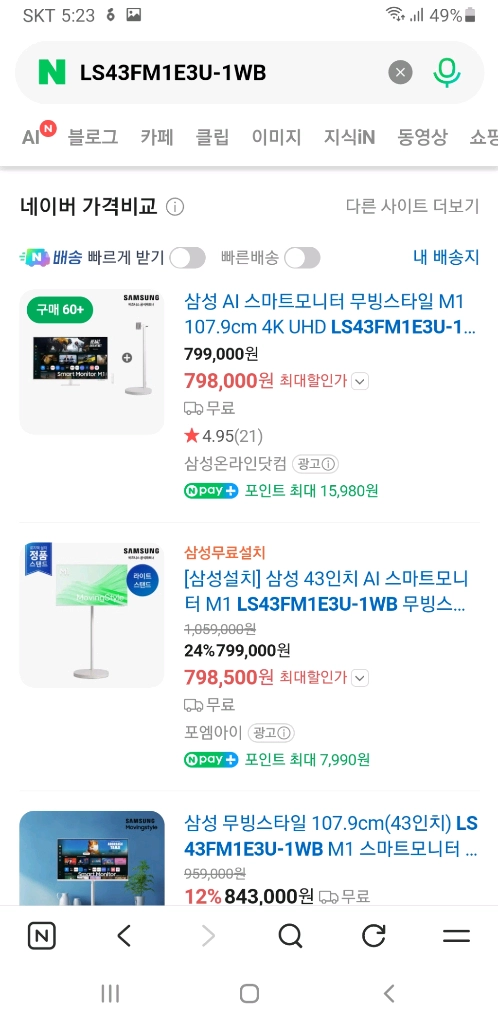Open info icon next to 네이버 가격비교
Viewport: 498px width, 1024px height.
click(175, 208)
